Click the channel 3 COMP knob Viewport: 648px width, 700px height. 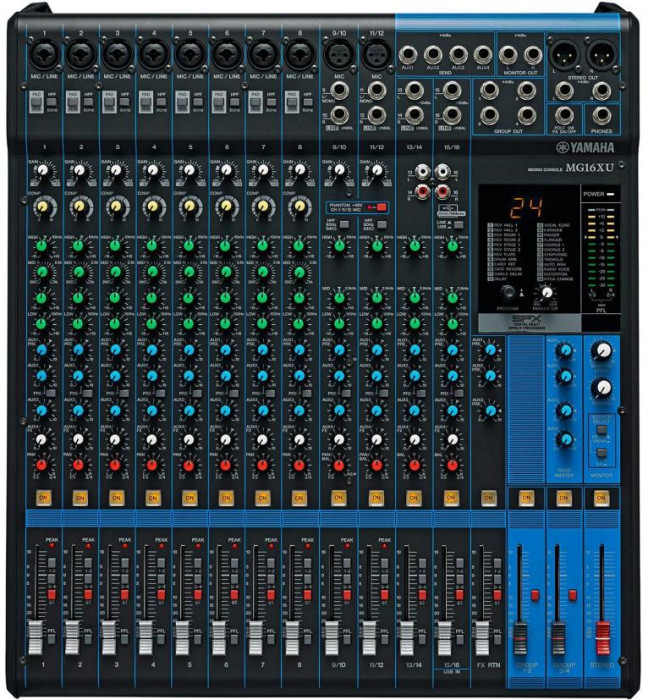(115, 207)
